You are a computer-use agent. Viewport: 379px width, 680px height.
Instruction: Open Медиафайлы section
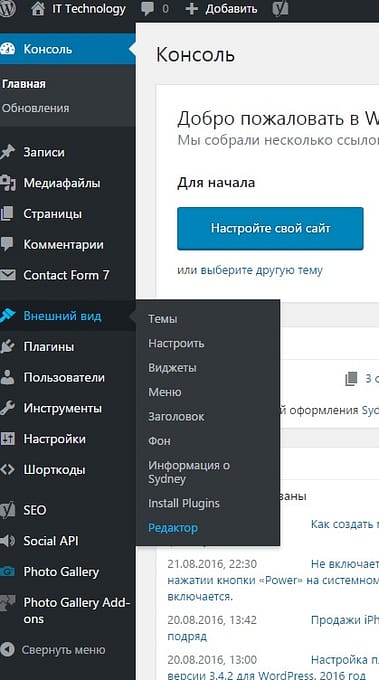[x=62, y=183]
